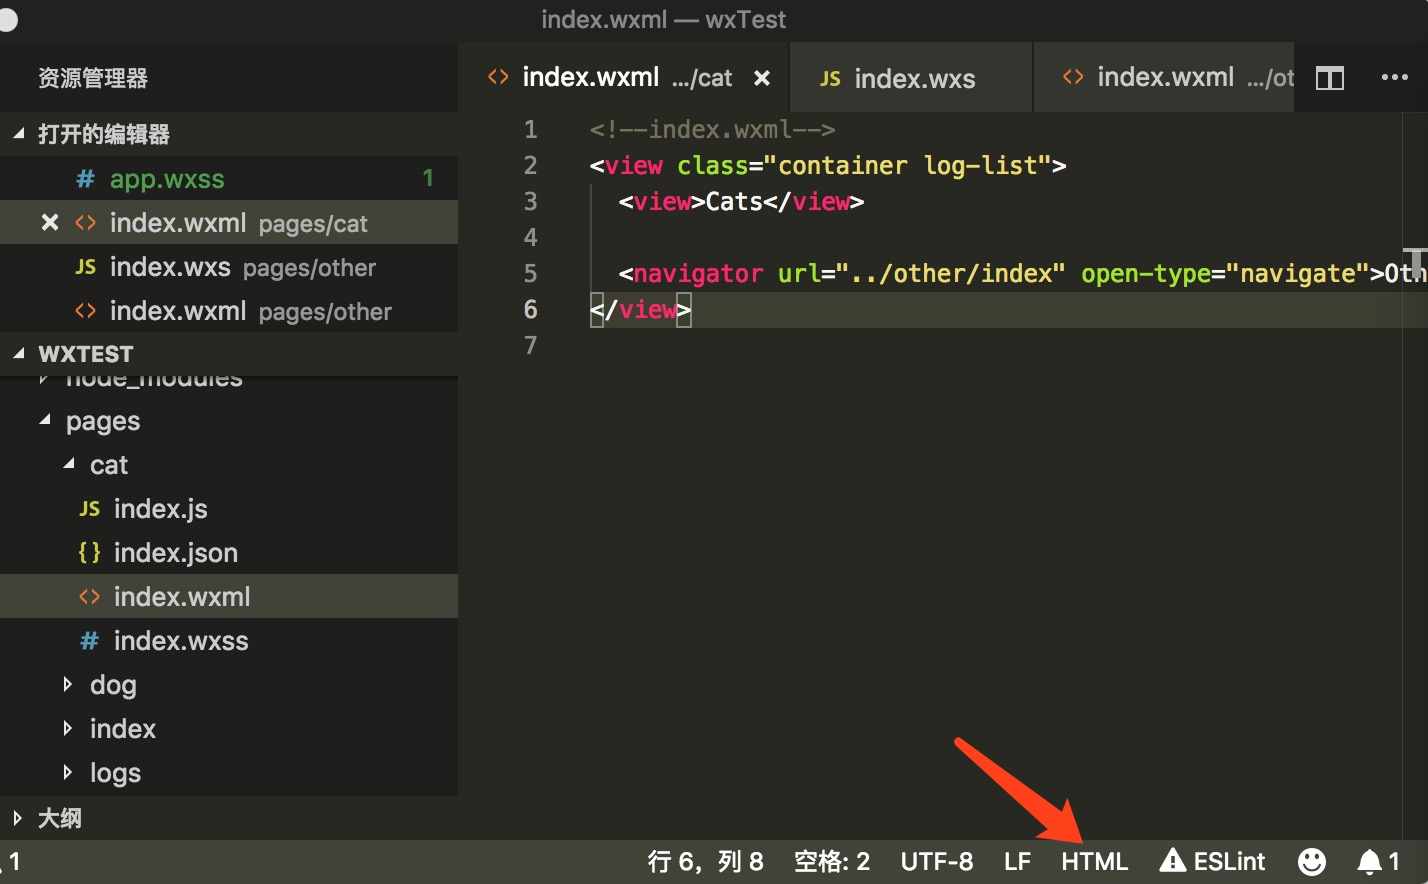Viewport: 1428px width, 884px height.
Task: Collapse the WXTEST folder section
Action: pos(84,353)
